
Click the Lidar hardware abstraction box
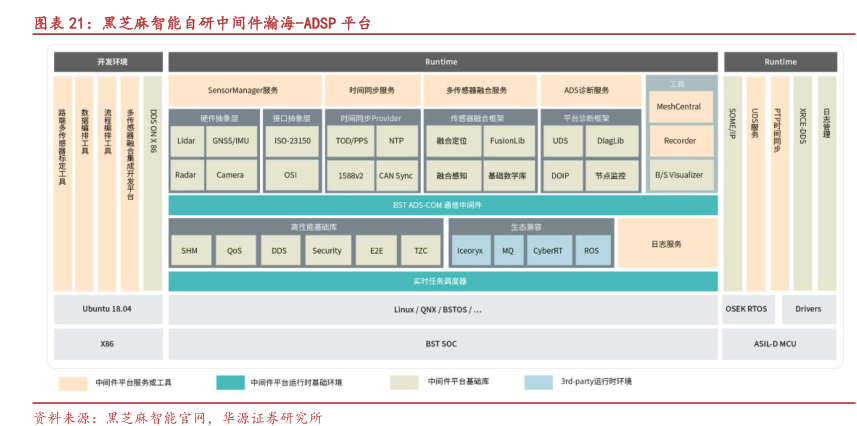185,141
